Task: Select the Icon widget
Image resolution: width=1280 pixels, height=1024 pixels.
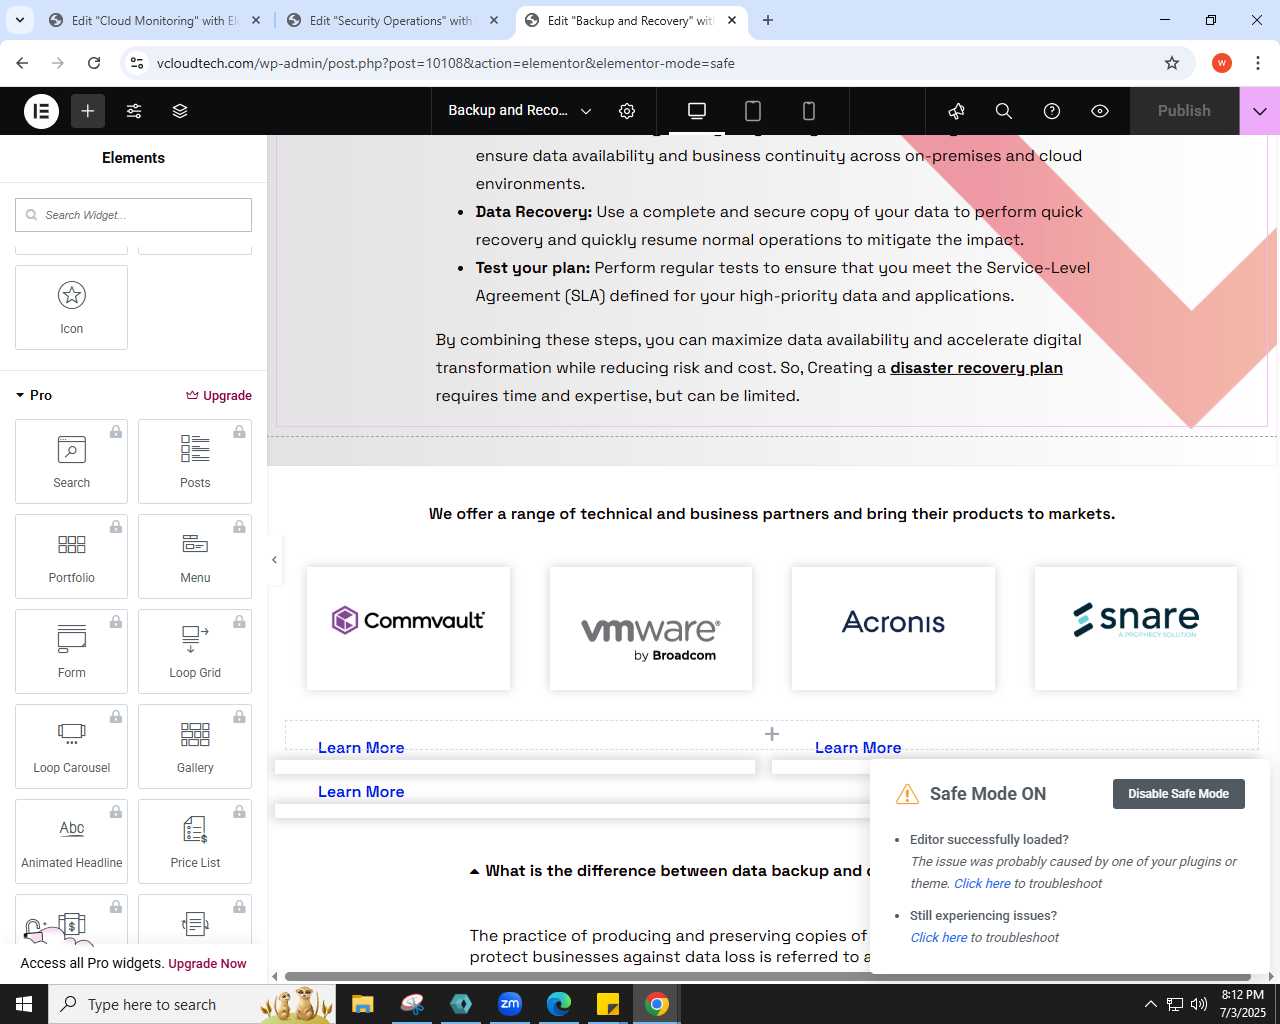Action: click(x=72, y=307)
